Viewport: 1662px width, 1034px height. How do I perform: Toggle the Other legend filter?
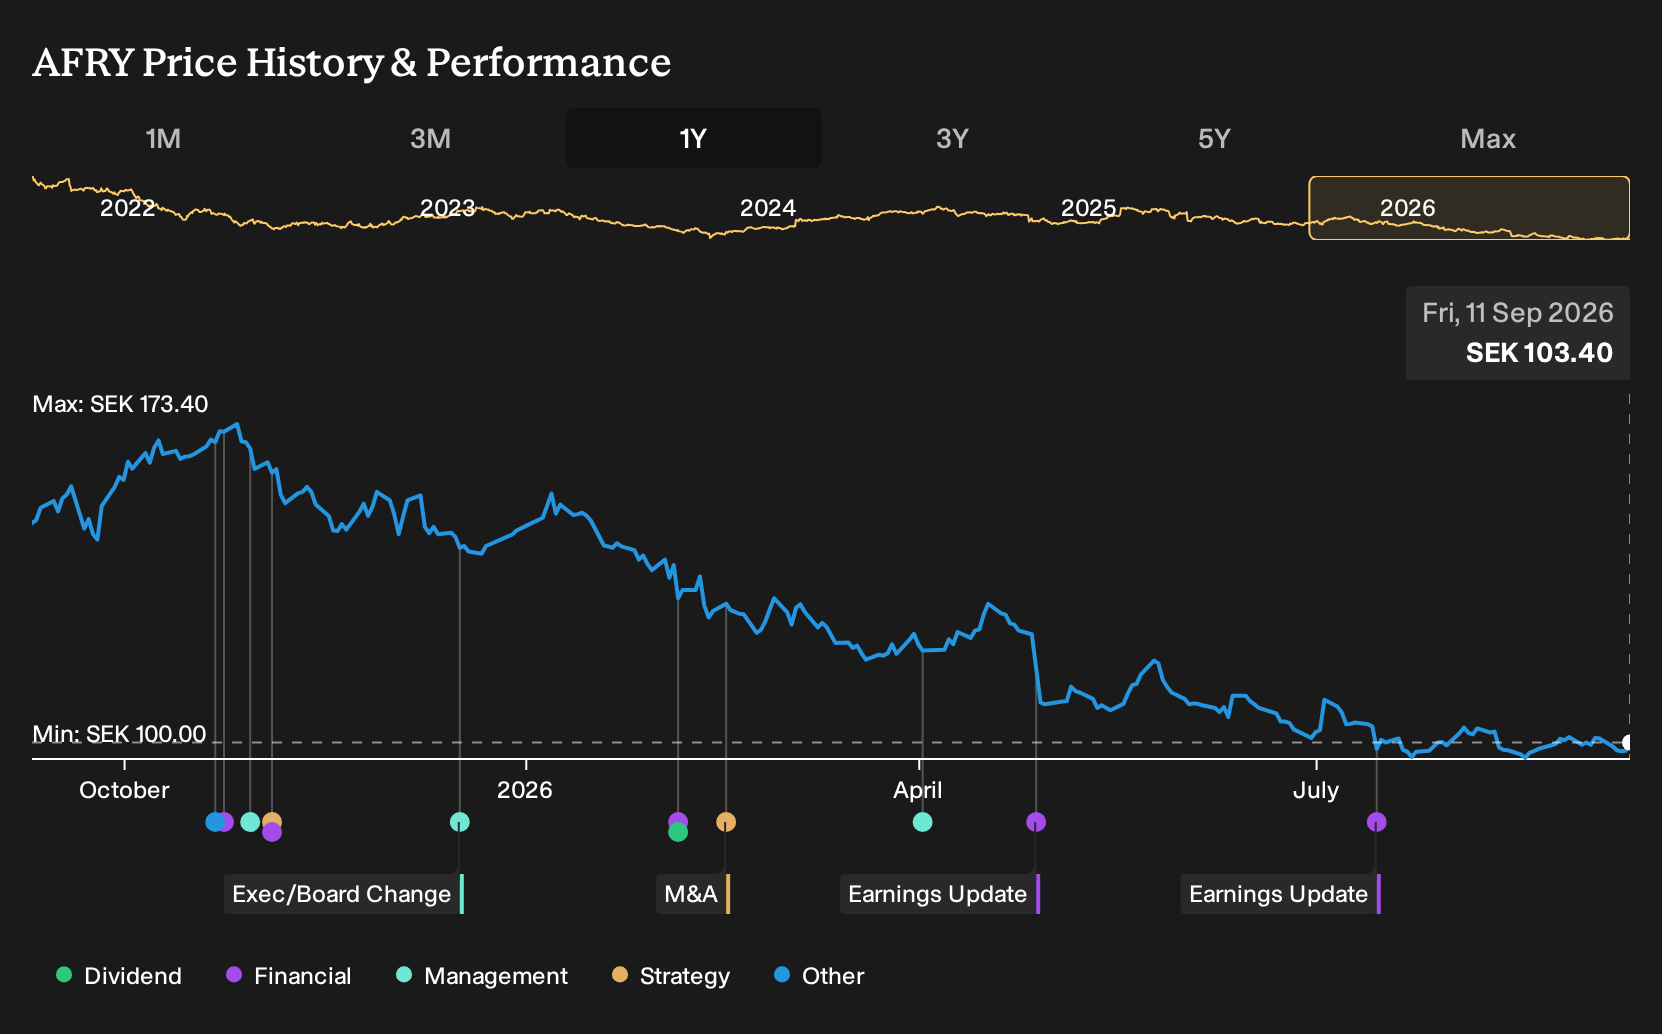[819, 976]
